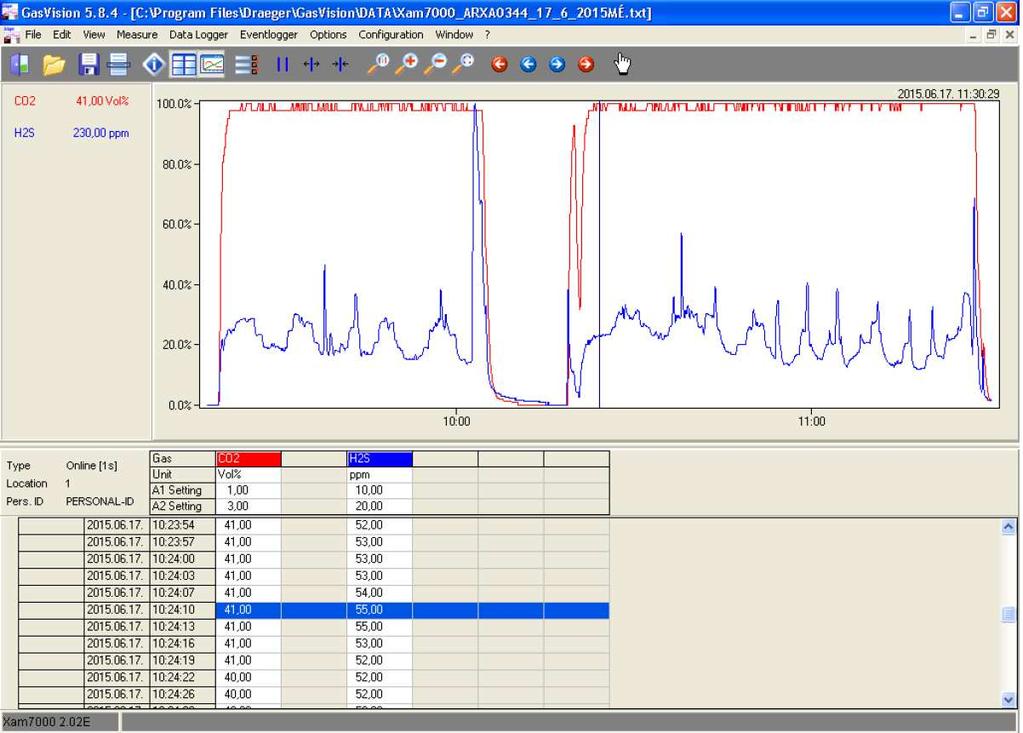The image size is (1023, 733).
Task: Select the 10:24:22 time cell
Action: [183, 678]
